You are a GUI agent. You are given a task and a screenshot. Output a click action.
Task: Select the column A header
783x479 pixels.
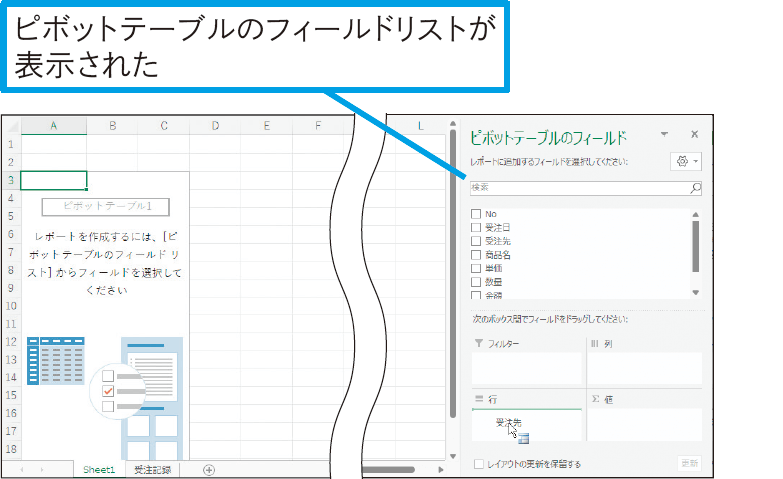[x=53, y=125]
